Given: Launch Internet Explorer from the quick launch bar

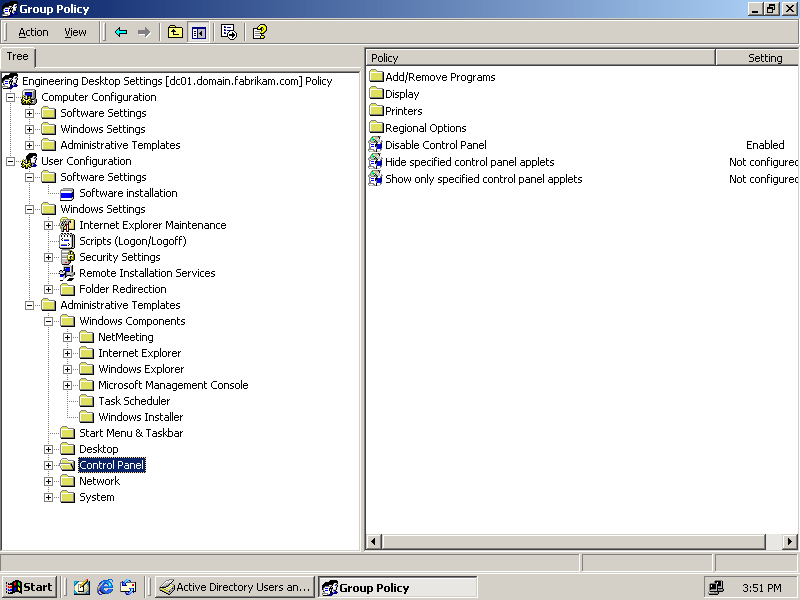Looking at the screenshot, I should 105,587.
